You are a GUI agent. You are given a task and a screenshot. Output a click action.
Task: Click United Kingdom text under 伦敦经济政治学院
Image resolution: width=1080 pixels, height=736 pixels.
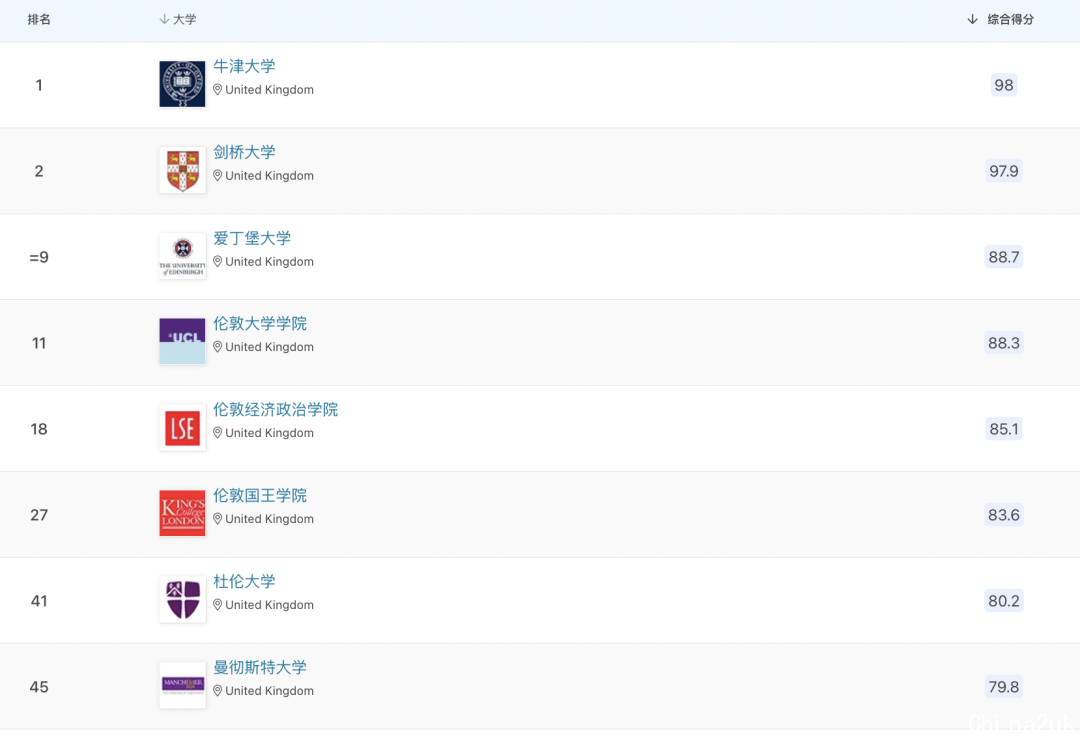pos(269,433)
